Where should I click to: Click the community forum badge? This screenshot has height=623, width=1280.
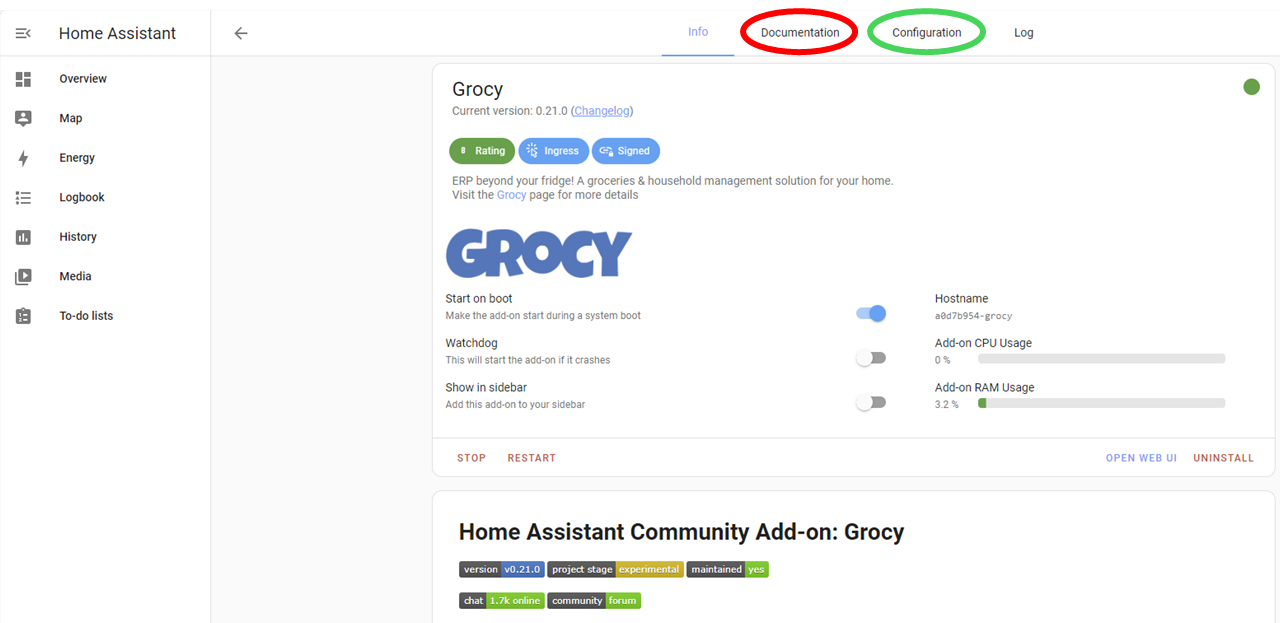(x=594, y=601)
